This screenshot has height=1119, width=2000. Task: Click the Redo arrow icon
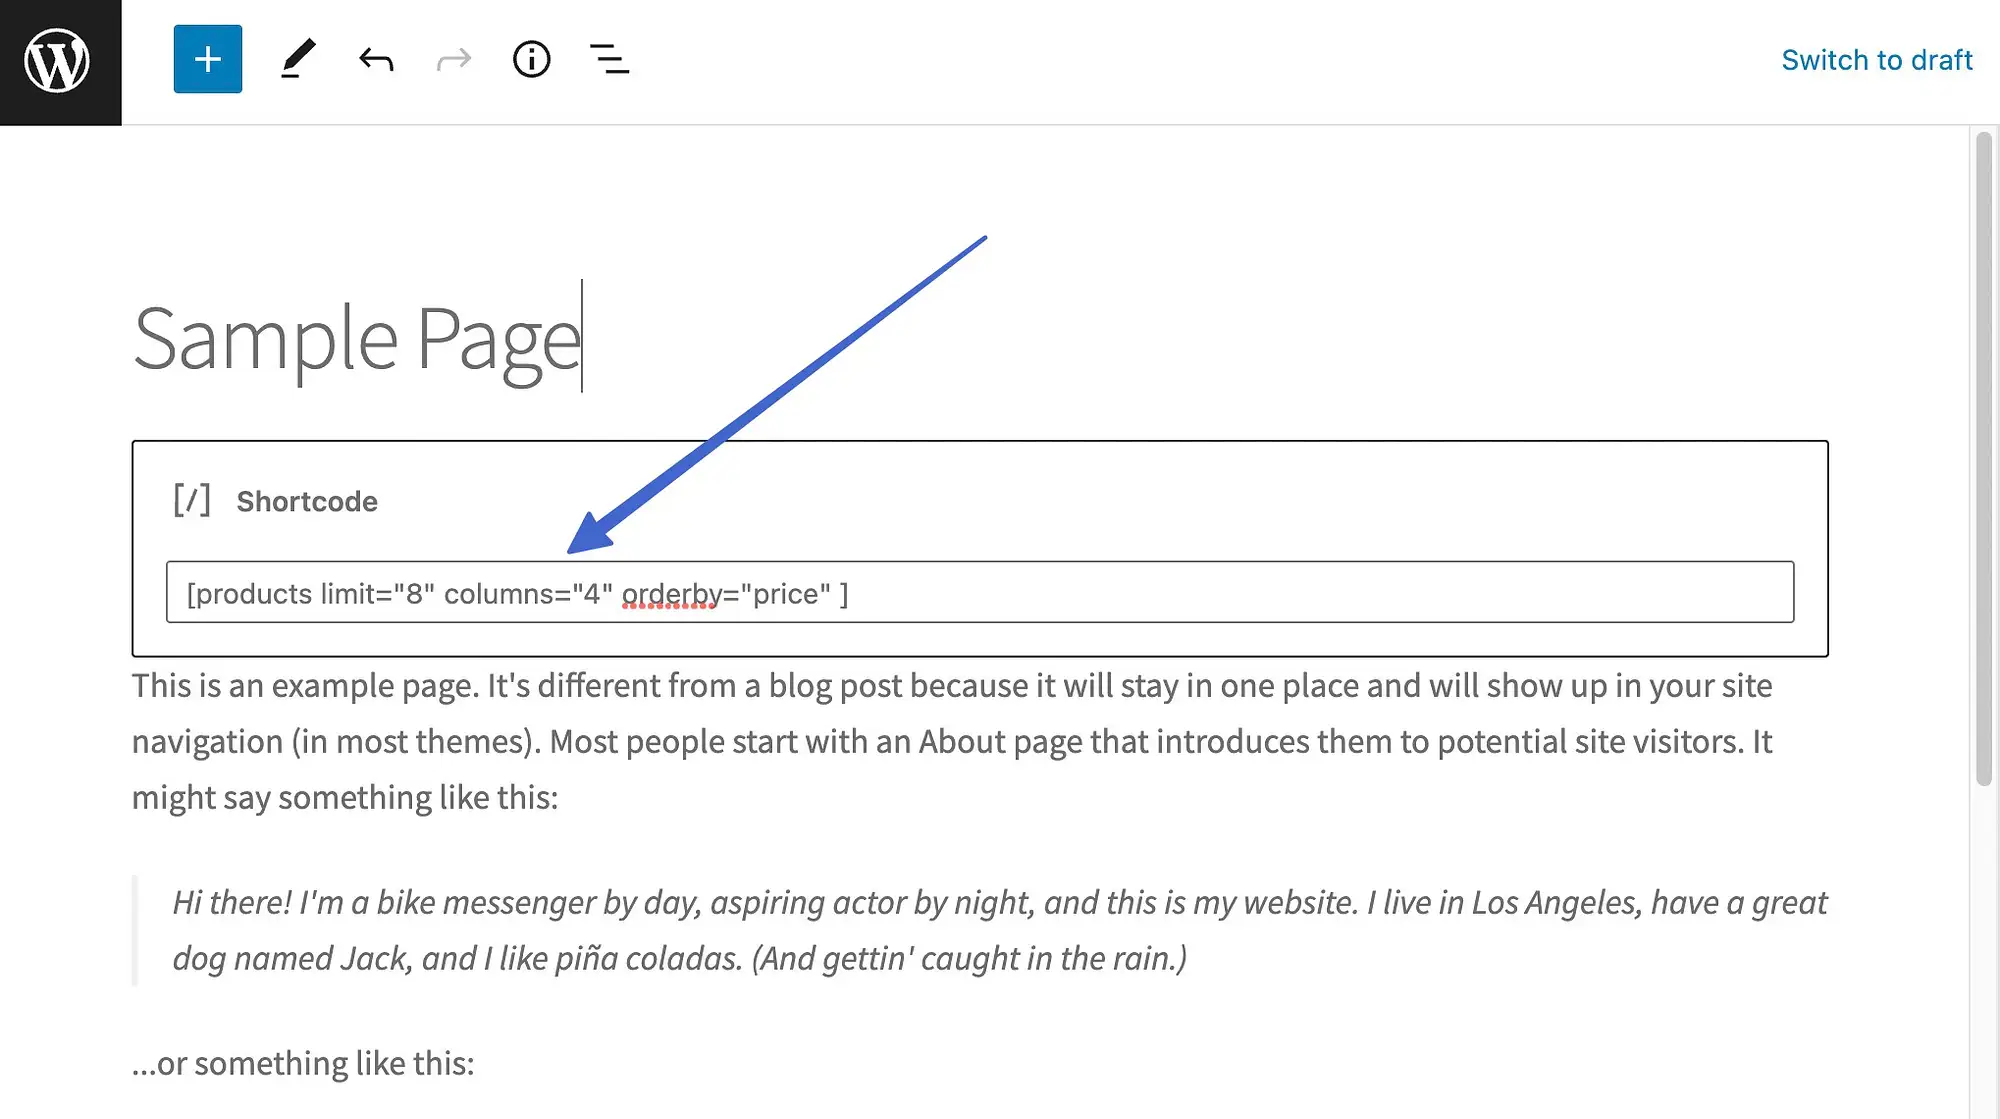453,60
